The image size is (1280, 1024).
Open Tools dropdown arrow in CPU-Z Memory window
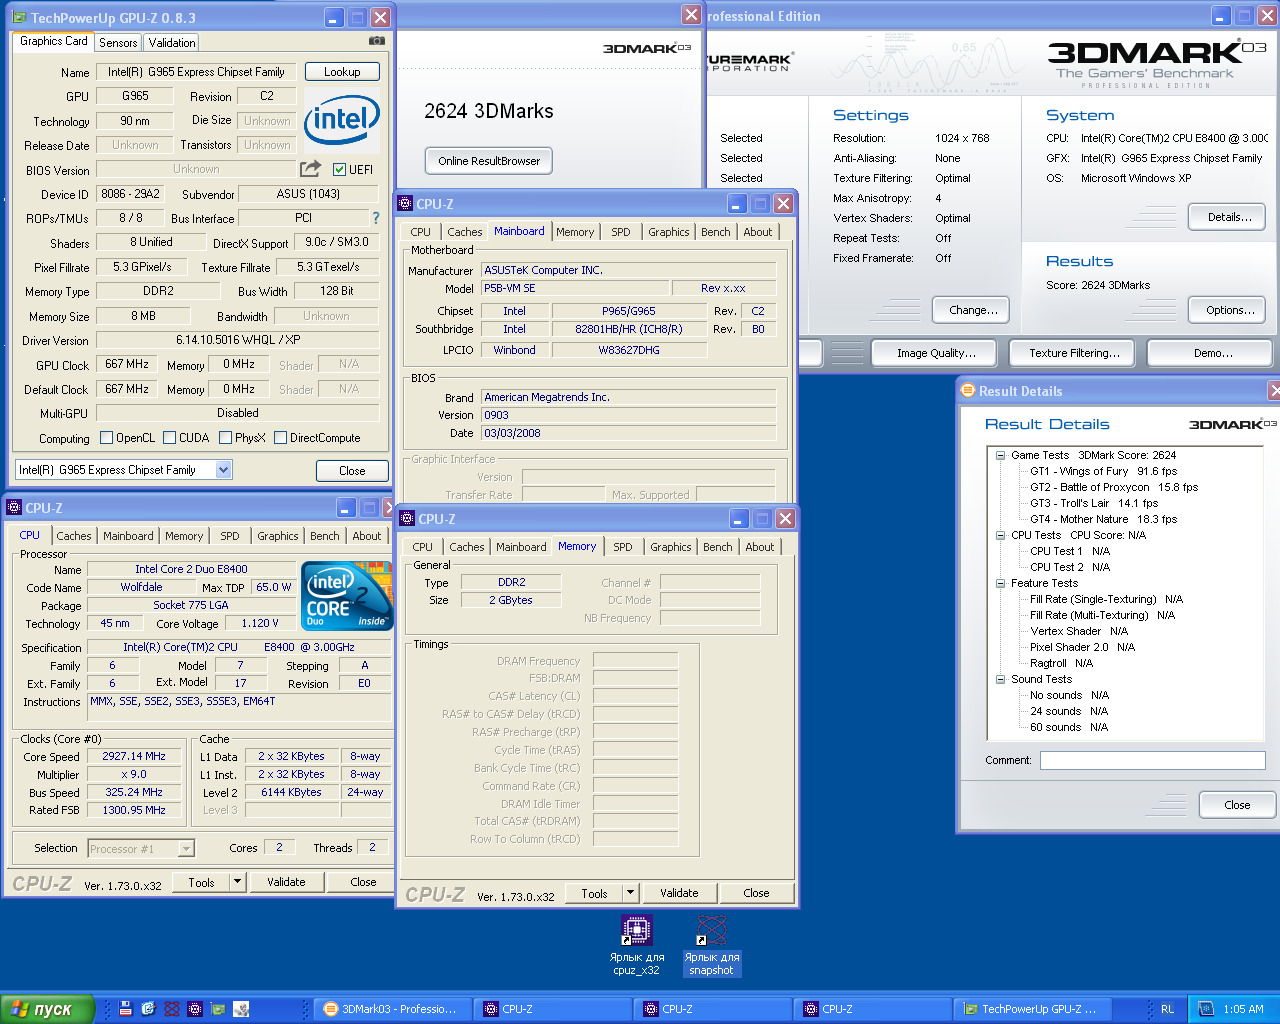(630, 893)
